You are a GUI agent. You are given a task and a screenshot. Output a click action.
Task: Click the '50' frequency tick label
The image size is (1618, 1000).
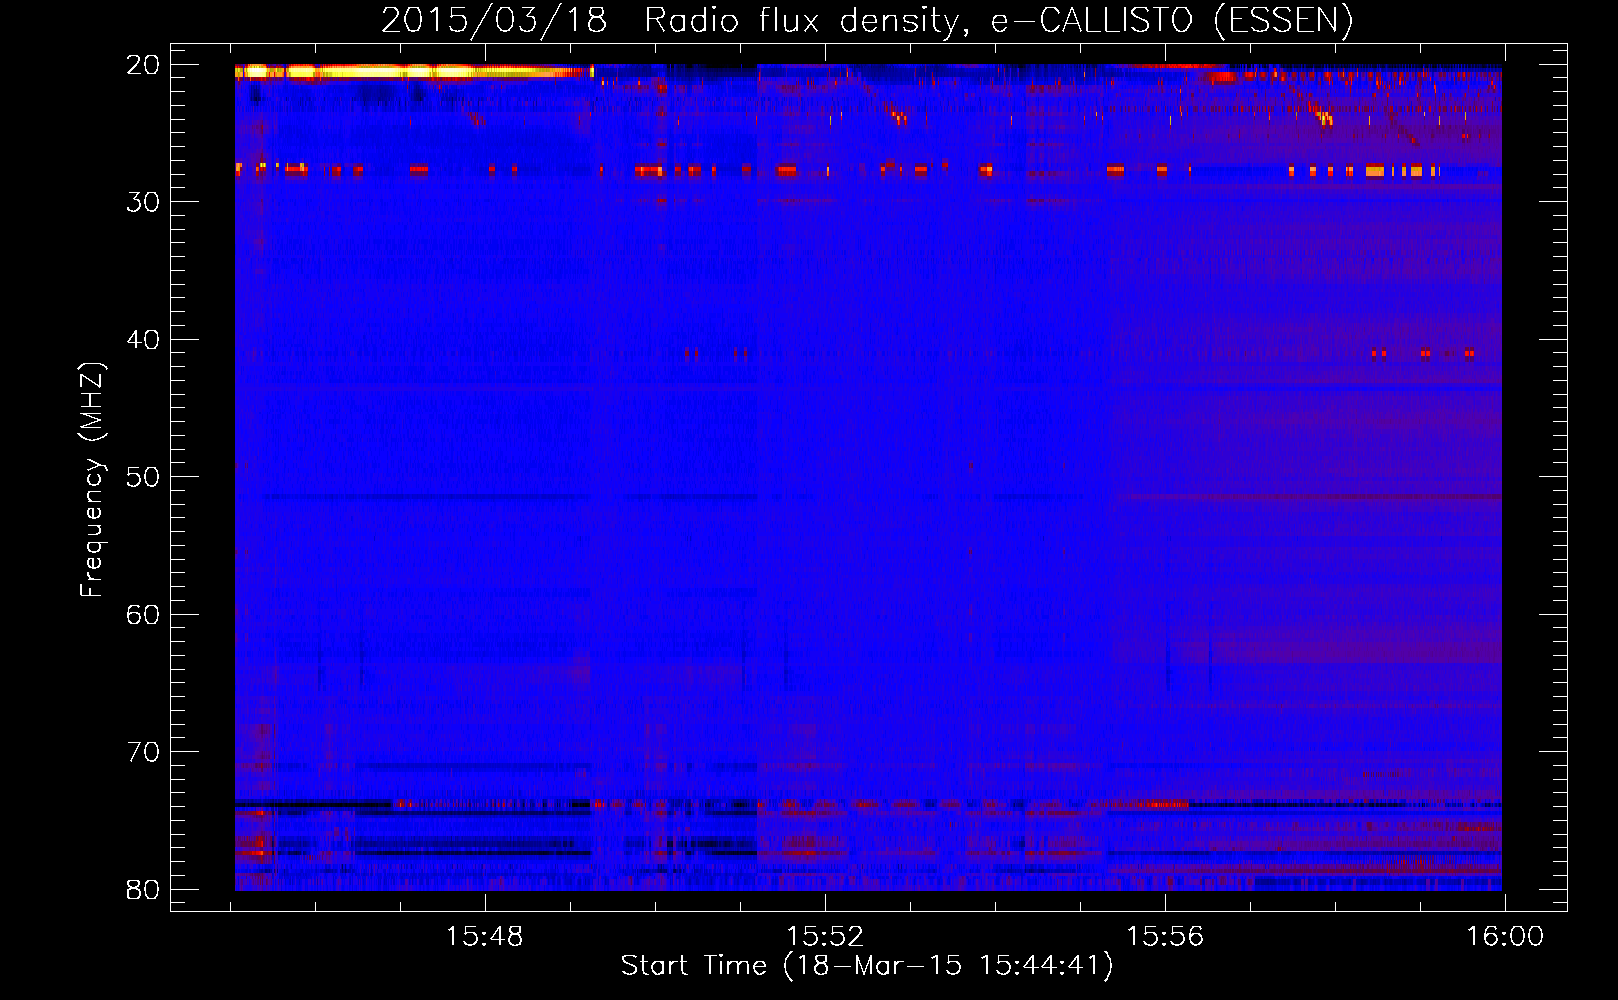click(x=143, y=477)
